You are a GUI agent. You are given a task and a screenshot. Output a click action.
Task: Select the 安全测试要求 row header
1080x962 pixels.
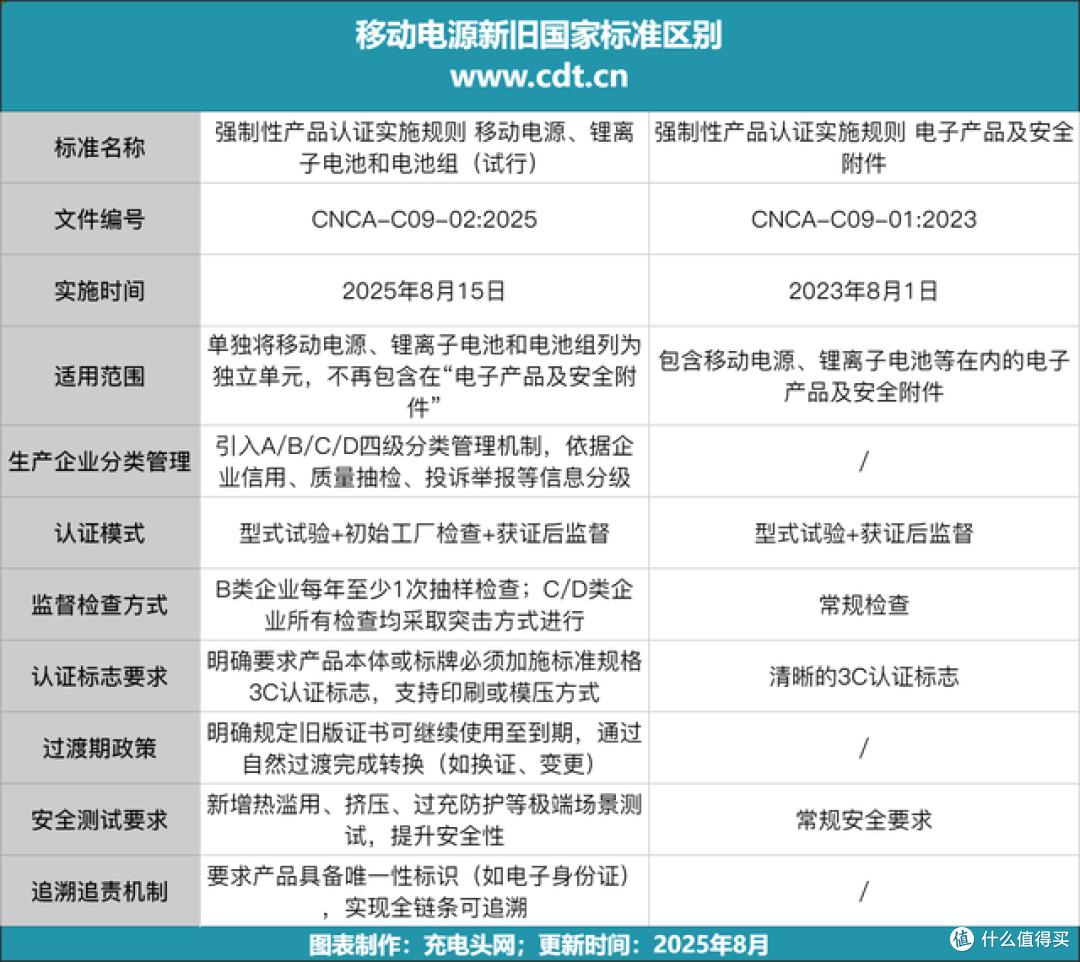click(100, 819)
